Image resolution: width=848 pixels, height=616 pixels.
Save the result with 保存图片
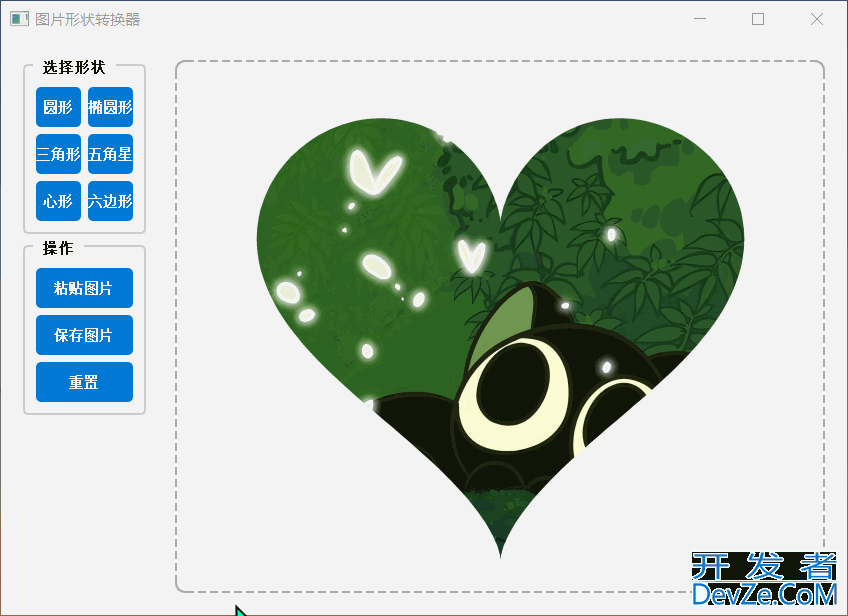[x=84, y=335]
